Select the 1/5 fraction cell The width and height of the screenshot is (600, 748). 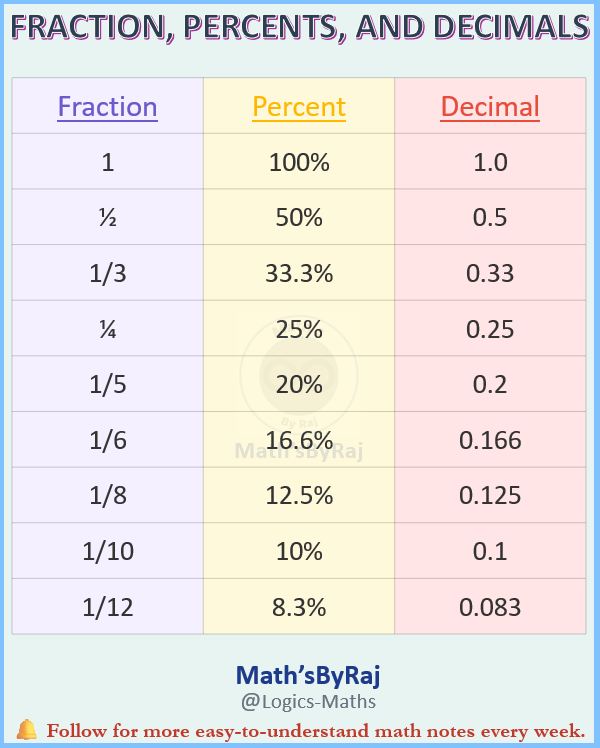click(108, 384)
